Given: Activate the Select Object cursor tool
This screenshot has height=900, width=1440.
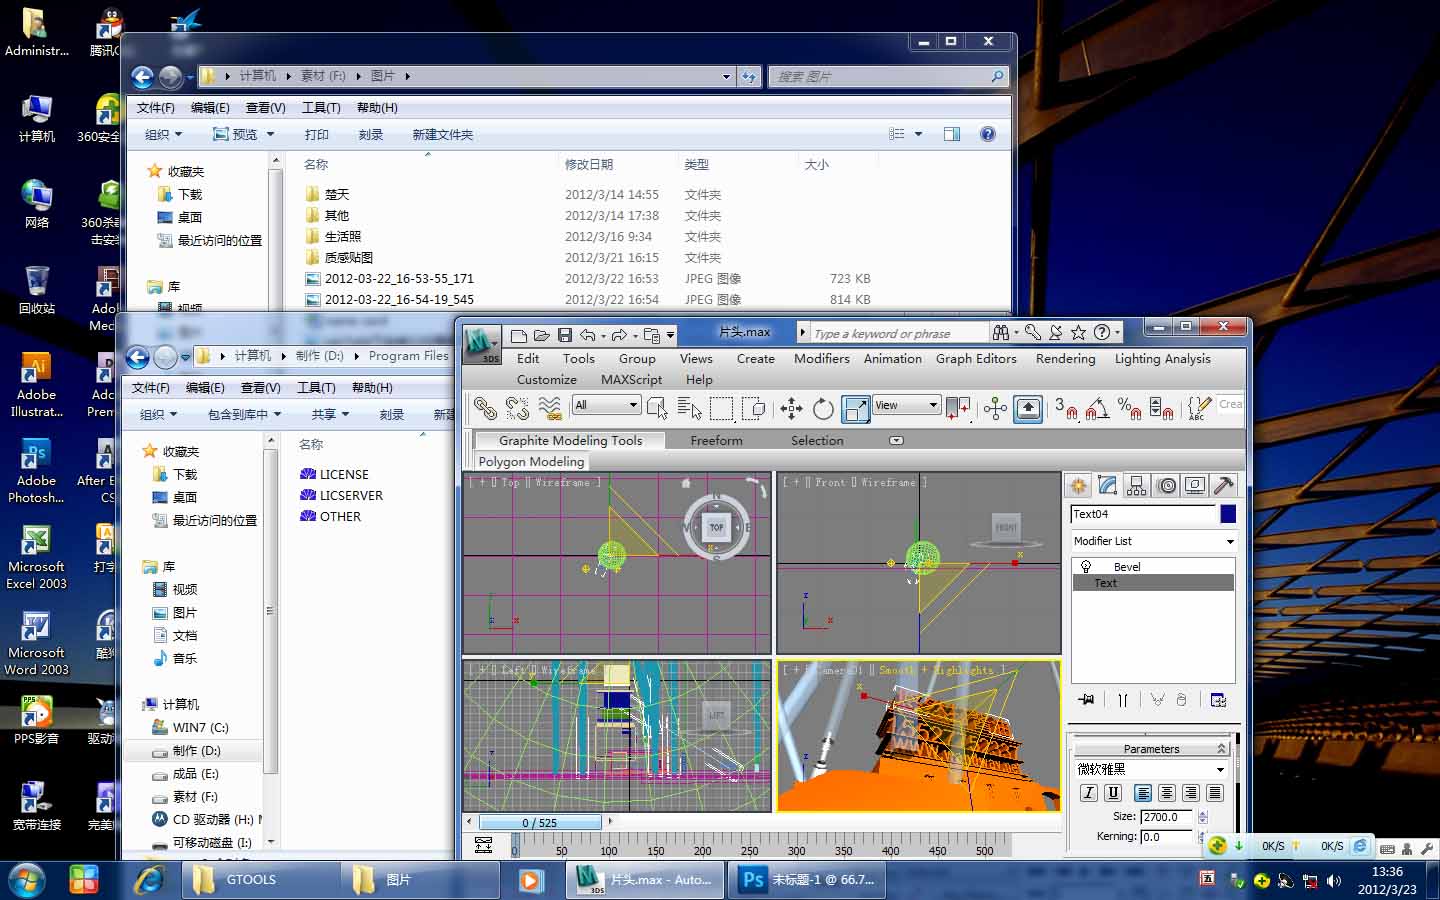Looking at the screenshot, I should coord(657,408).
